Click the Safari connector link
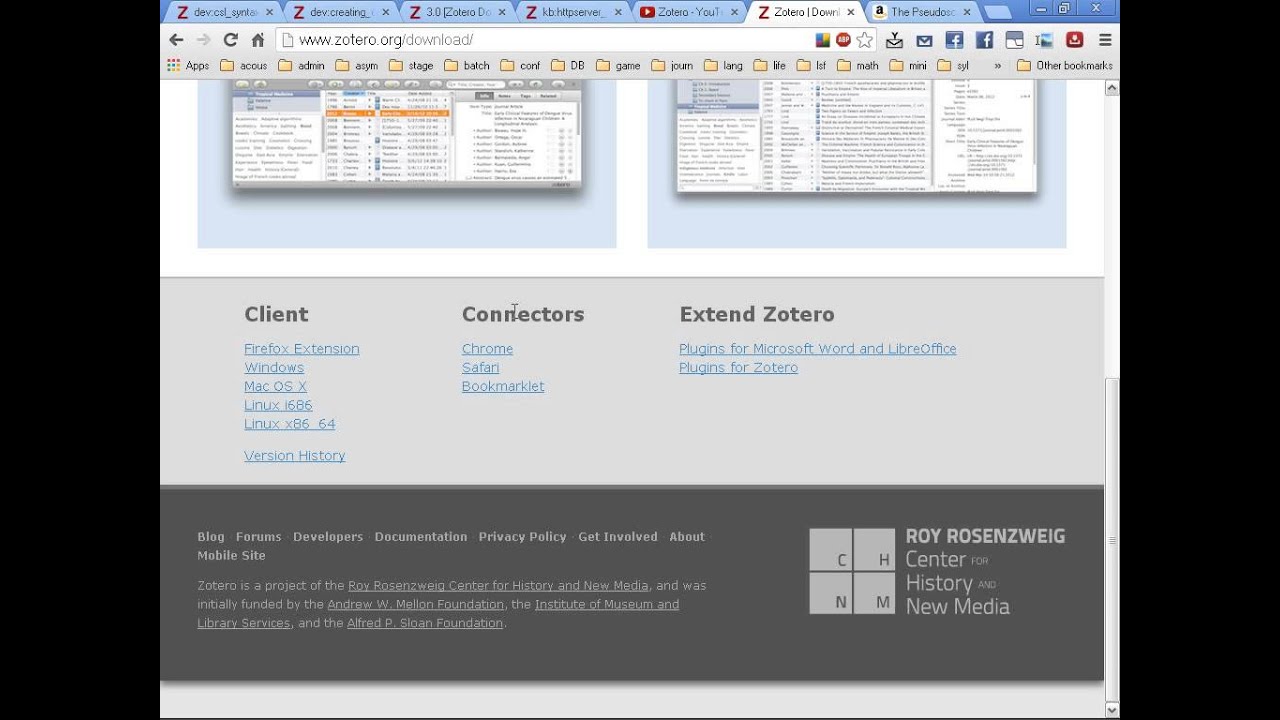Image resolution: width=1280 pixels, height=720 pixels. (x=480, y=368)
